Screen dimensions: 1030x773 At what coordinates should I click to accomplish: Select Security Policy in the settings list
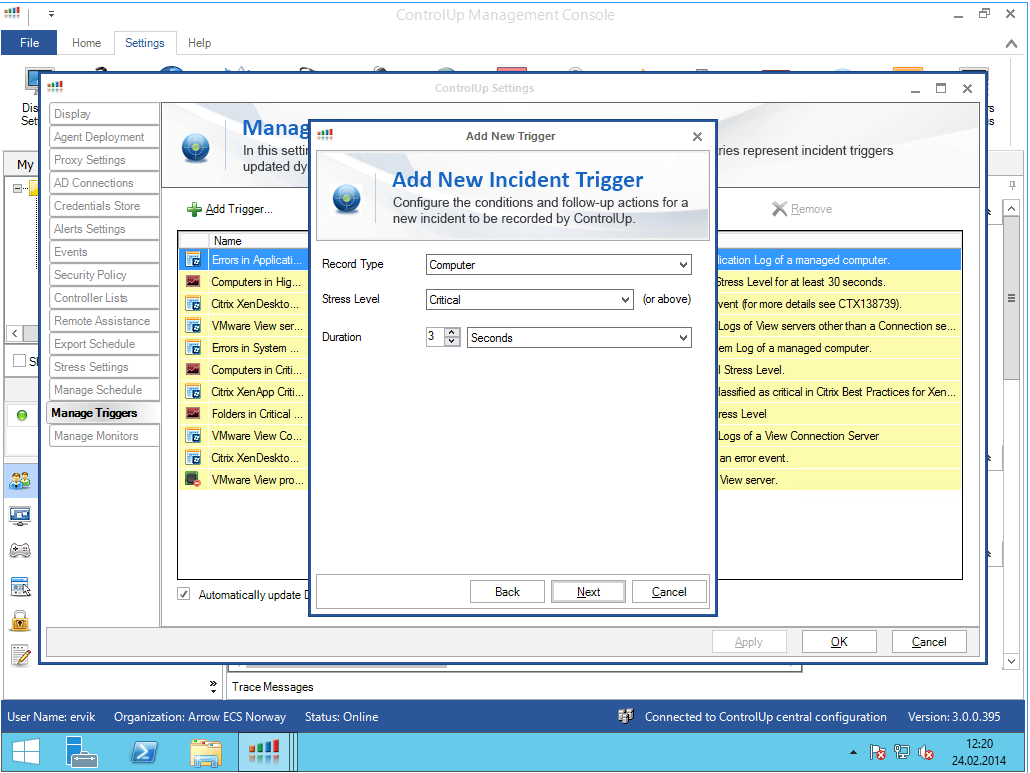(104, 275)
